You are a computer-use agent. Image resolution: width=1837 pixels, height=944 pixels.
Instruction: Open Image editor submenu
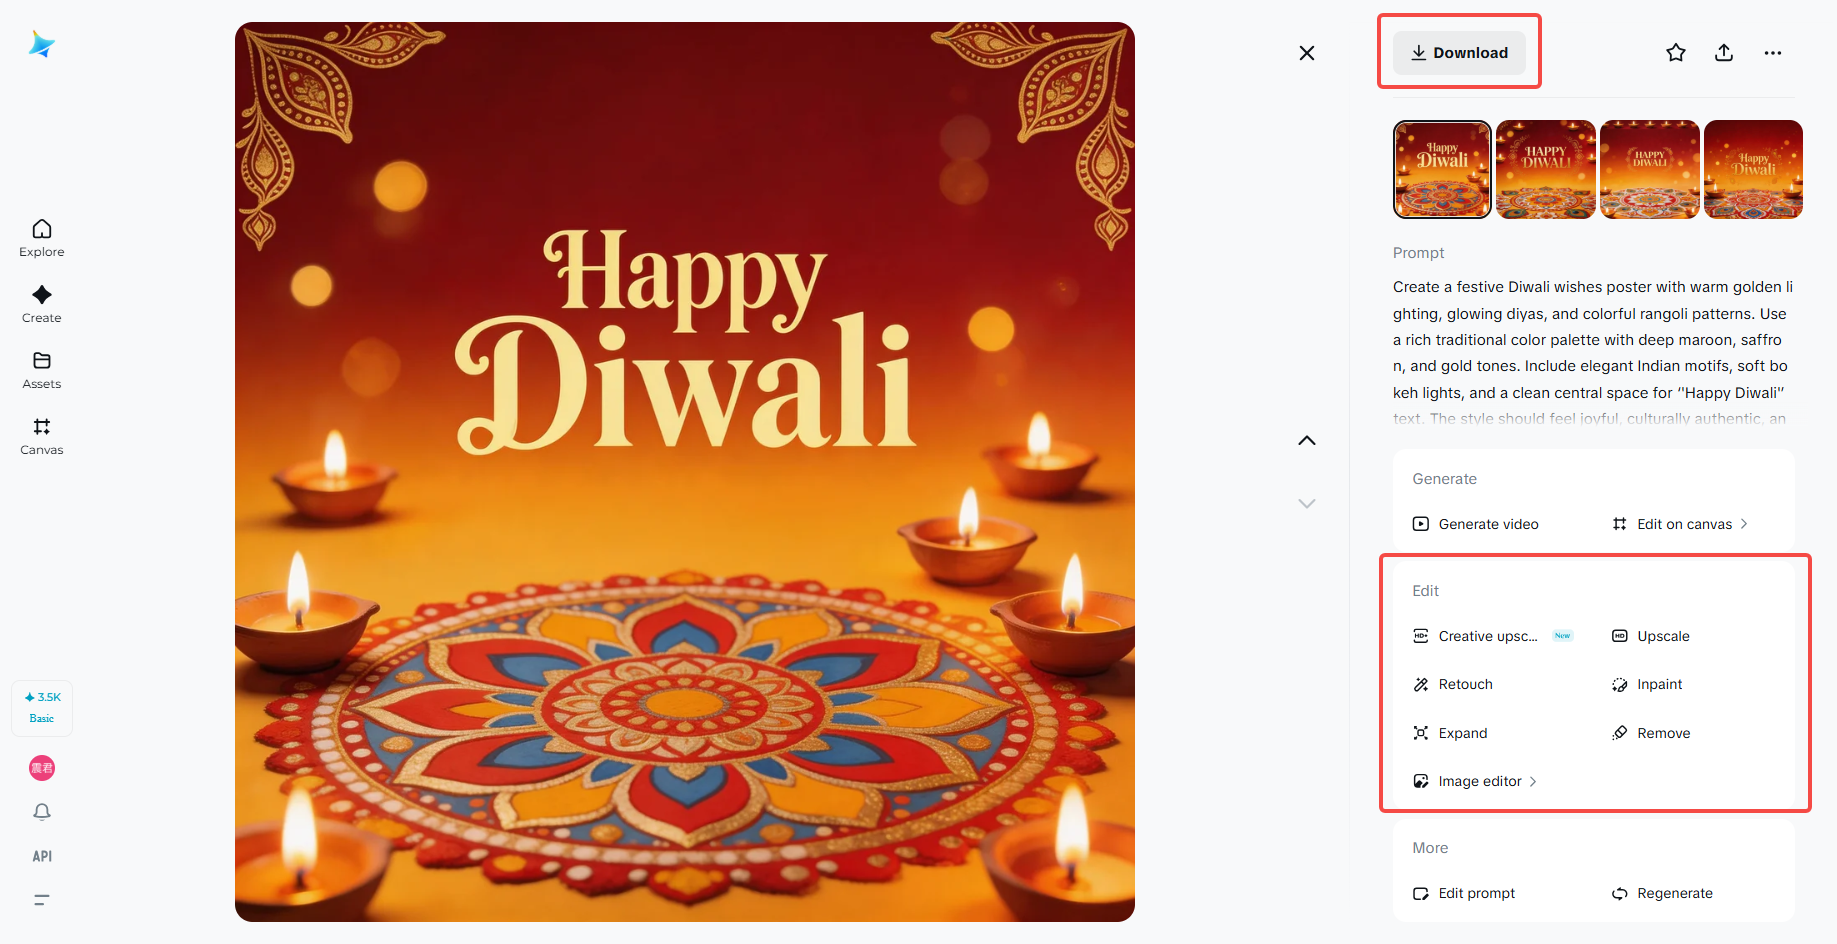click(x=1475, y=781)
